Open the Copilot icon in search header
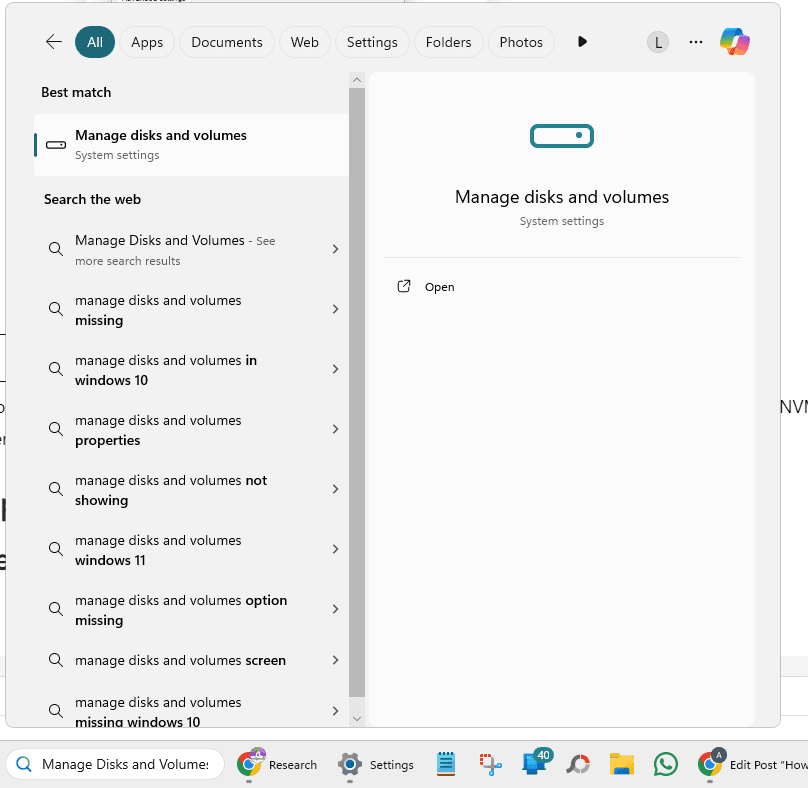 734,42
